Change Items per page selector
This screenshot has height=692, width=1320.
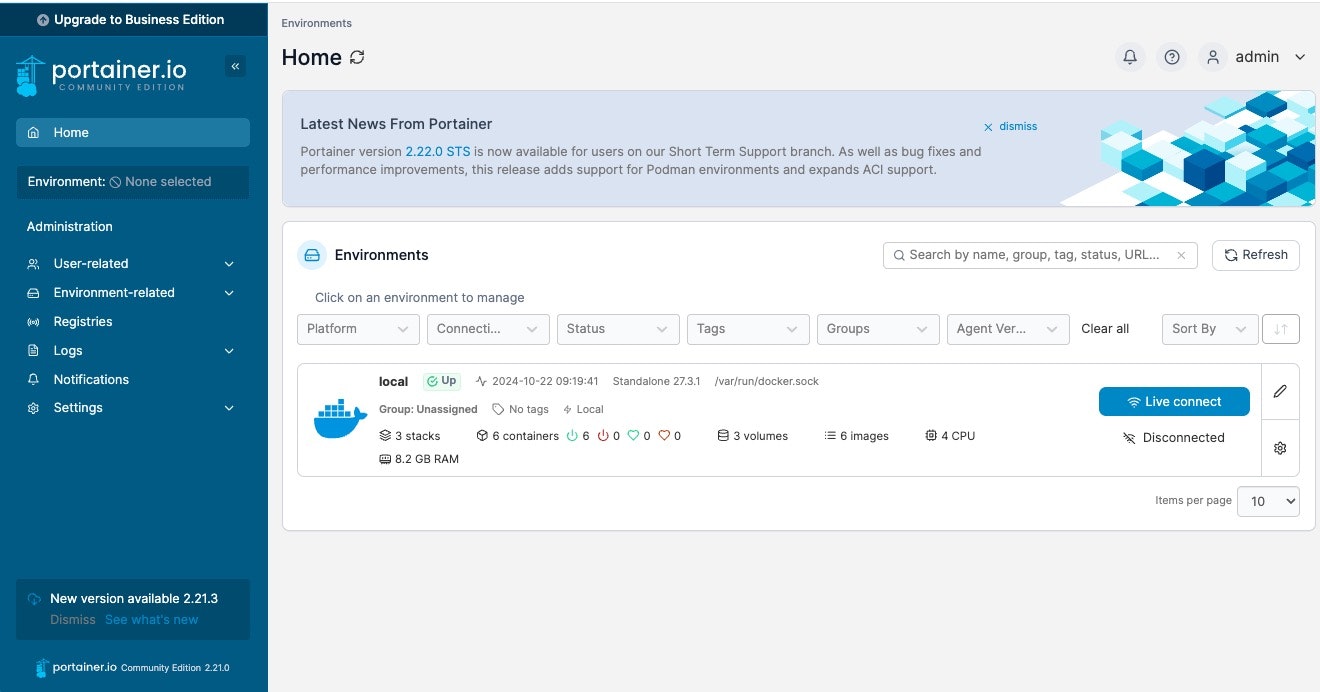coord(1268,501)
